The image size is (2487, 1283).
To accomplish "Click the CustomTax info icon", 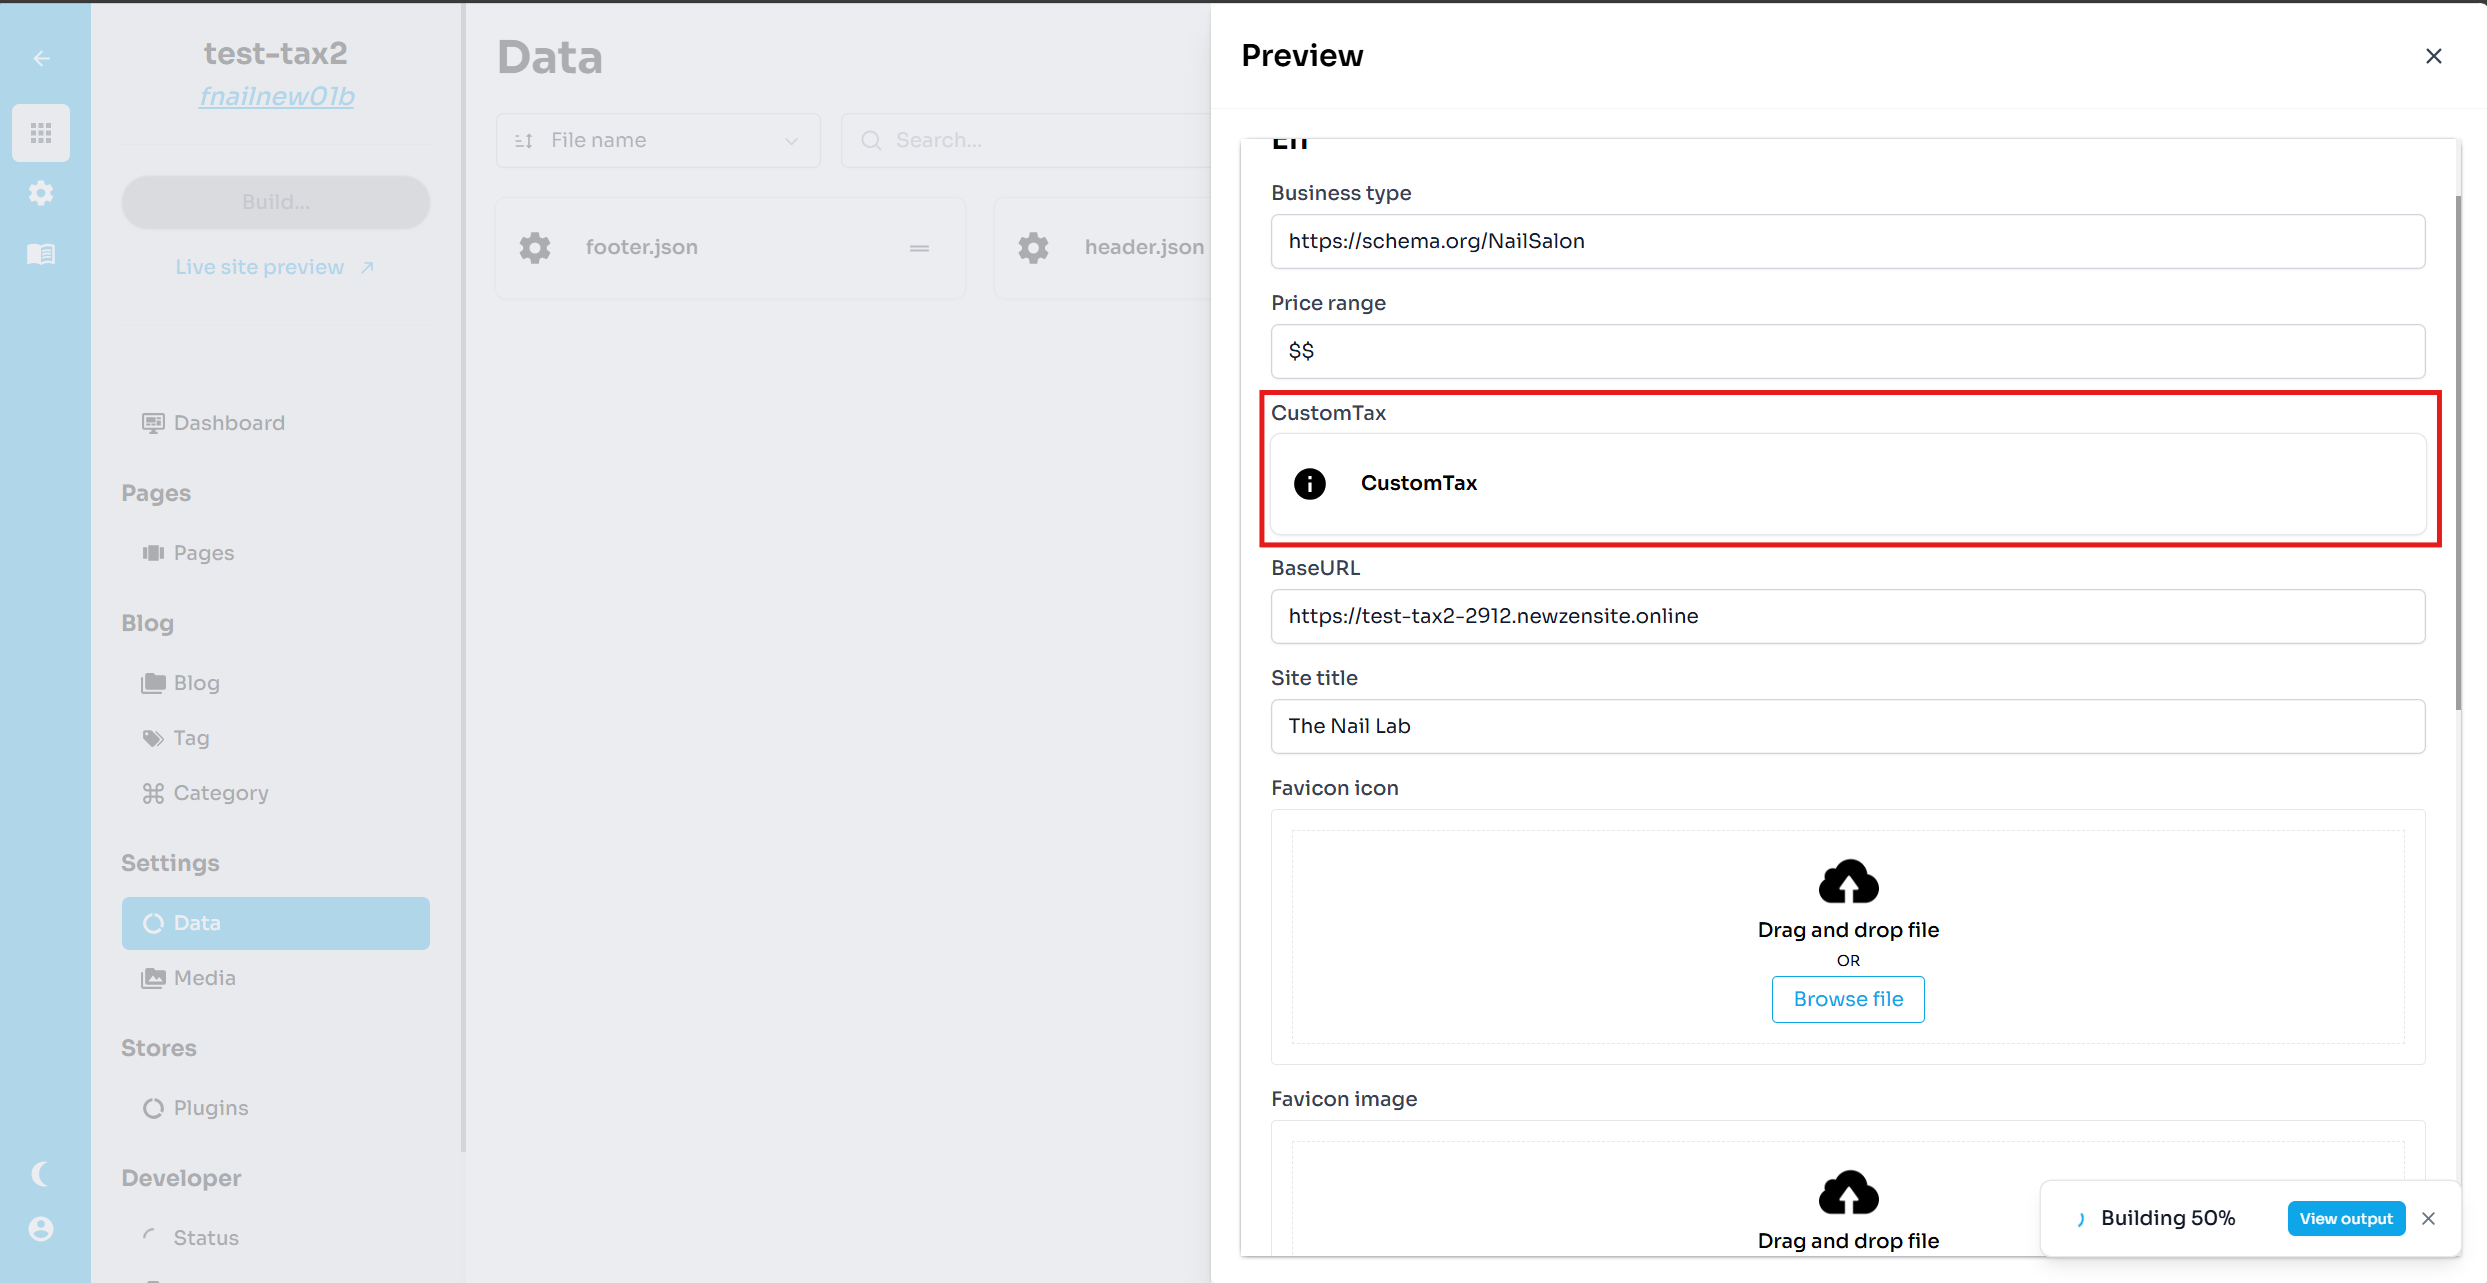I will 1309,484.
